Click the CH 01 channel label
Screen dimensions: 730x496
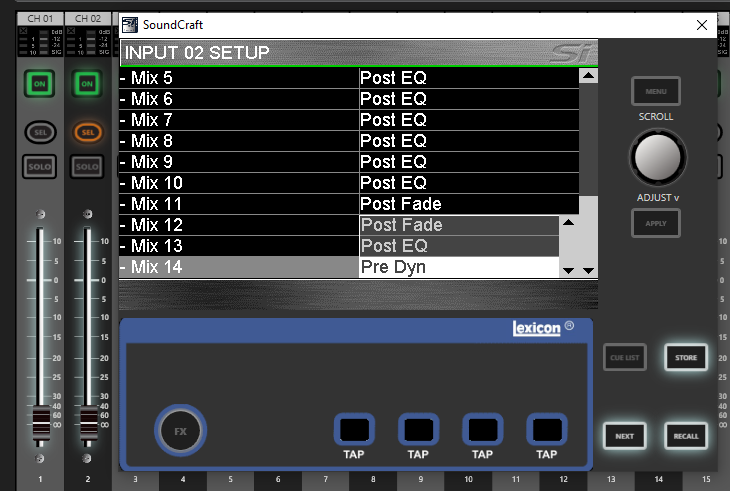coord(40,19)
